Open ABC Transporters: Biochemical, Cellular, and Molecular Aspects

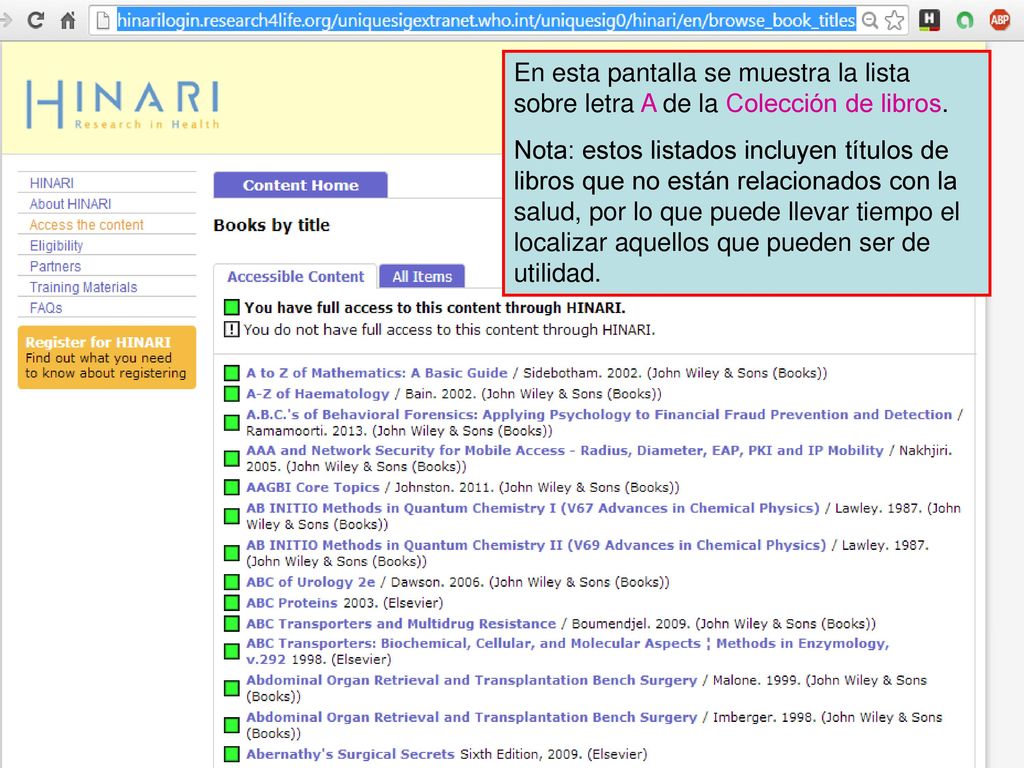(x=568, y=651)
